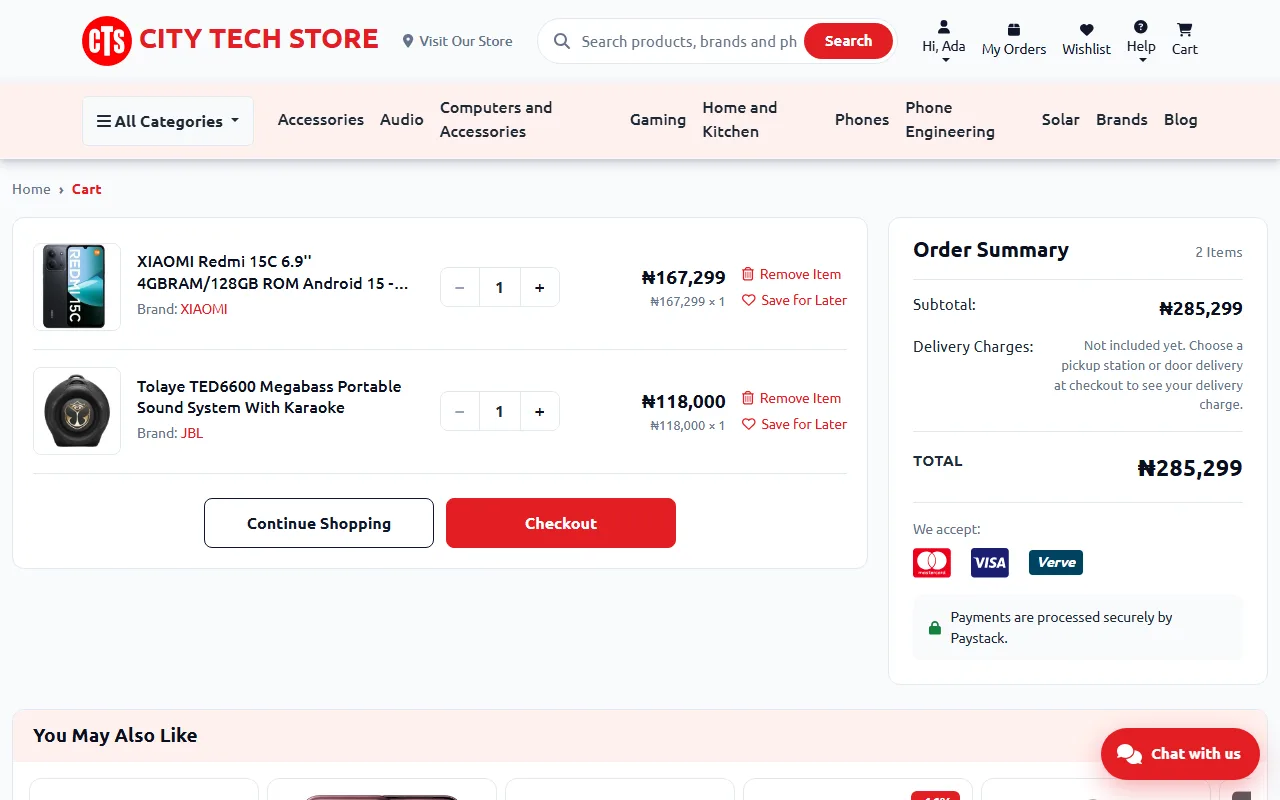Click the Continue Shopping button
The height and width of the screenshot is (800, 1280).
pos(319,523)
